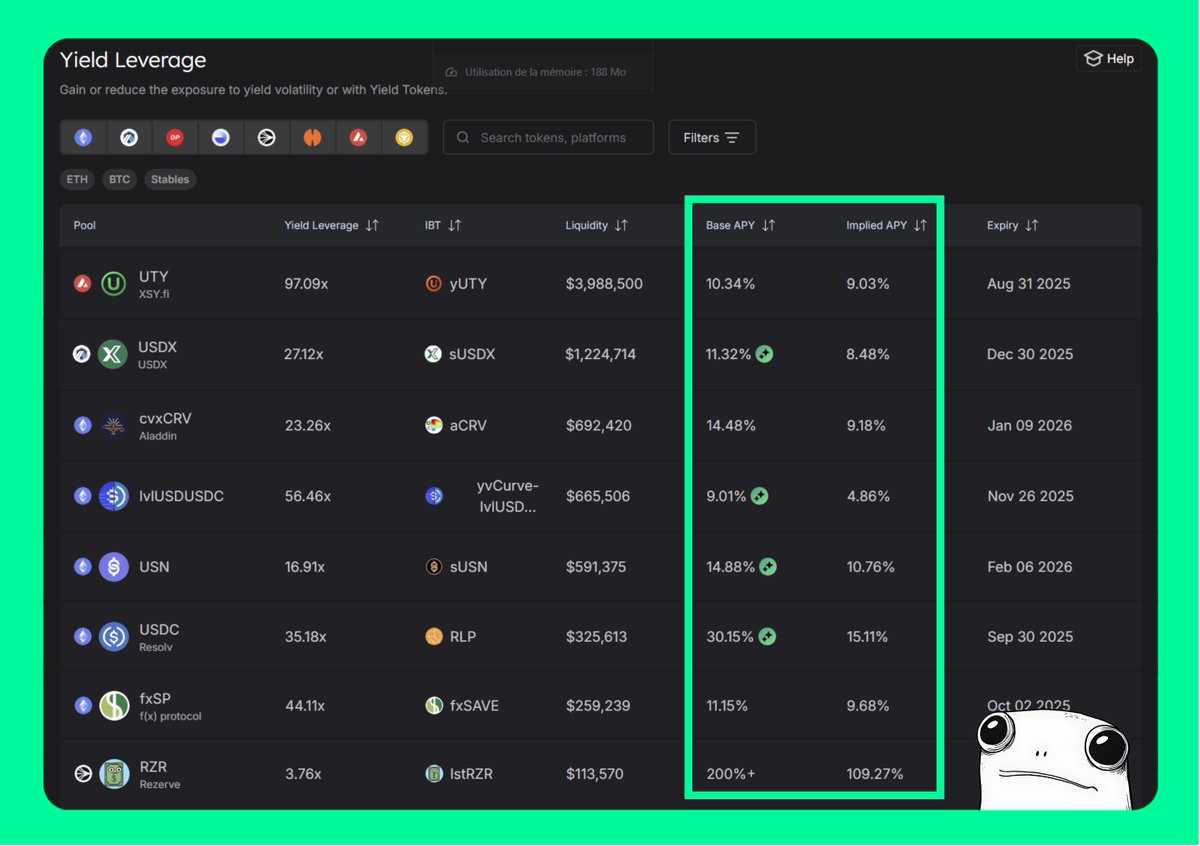Toggle the ETH category chip

(77, 180)
